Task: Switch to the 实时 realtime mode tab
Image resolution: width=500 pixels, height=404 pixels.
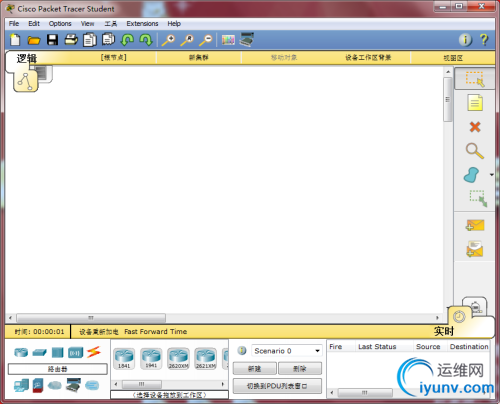Action: click(x=444, y=331)
